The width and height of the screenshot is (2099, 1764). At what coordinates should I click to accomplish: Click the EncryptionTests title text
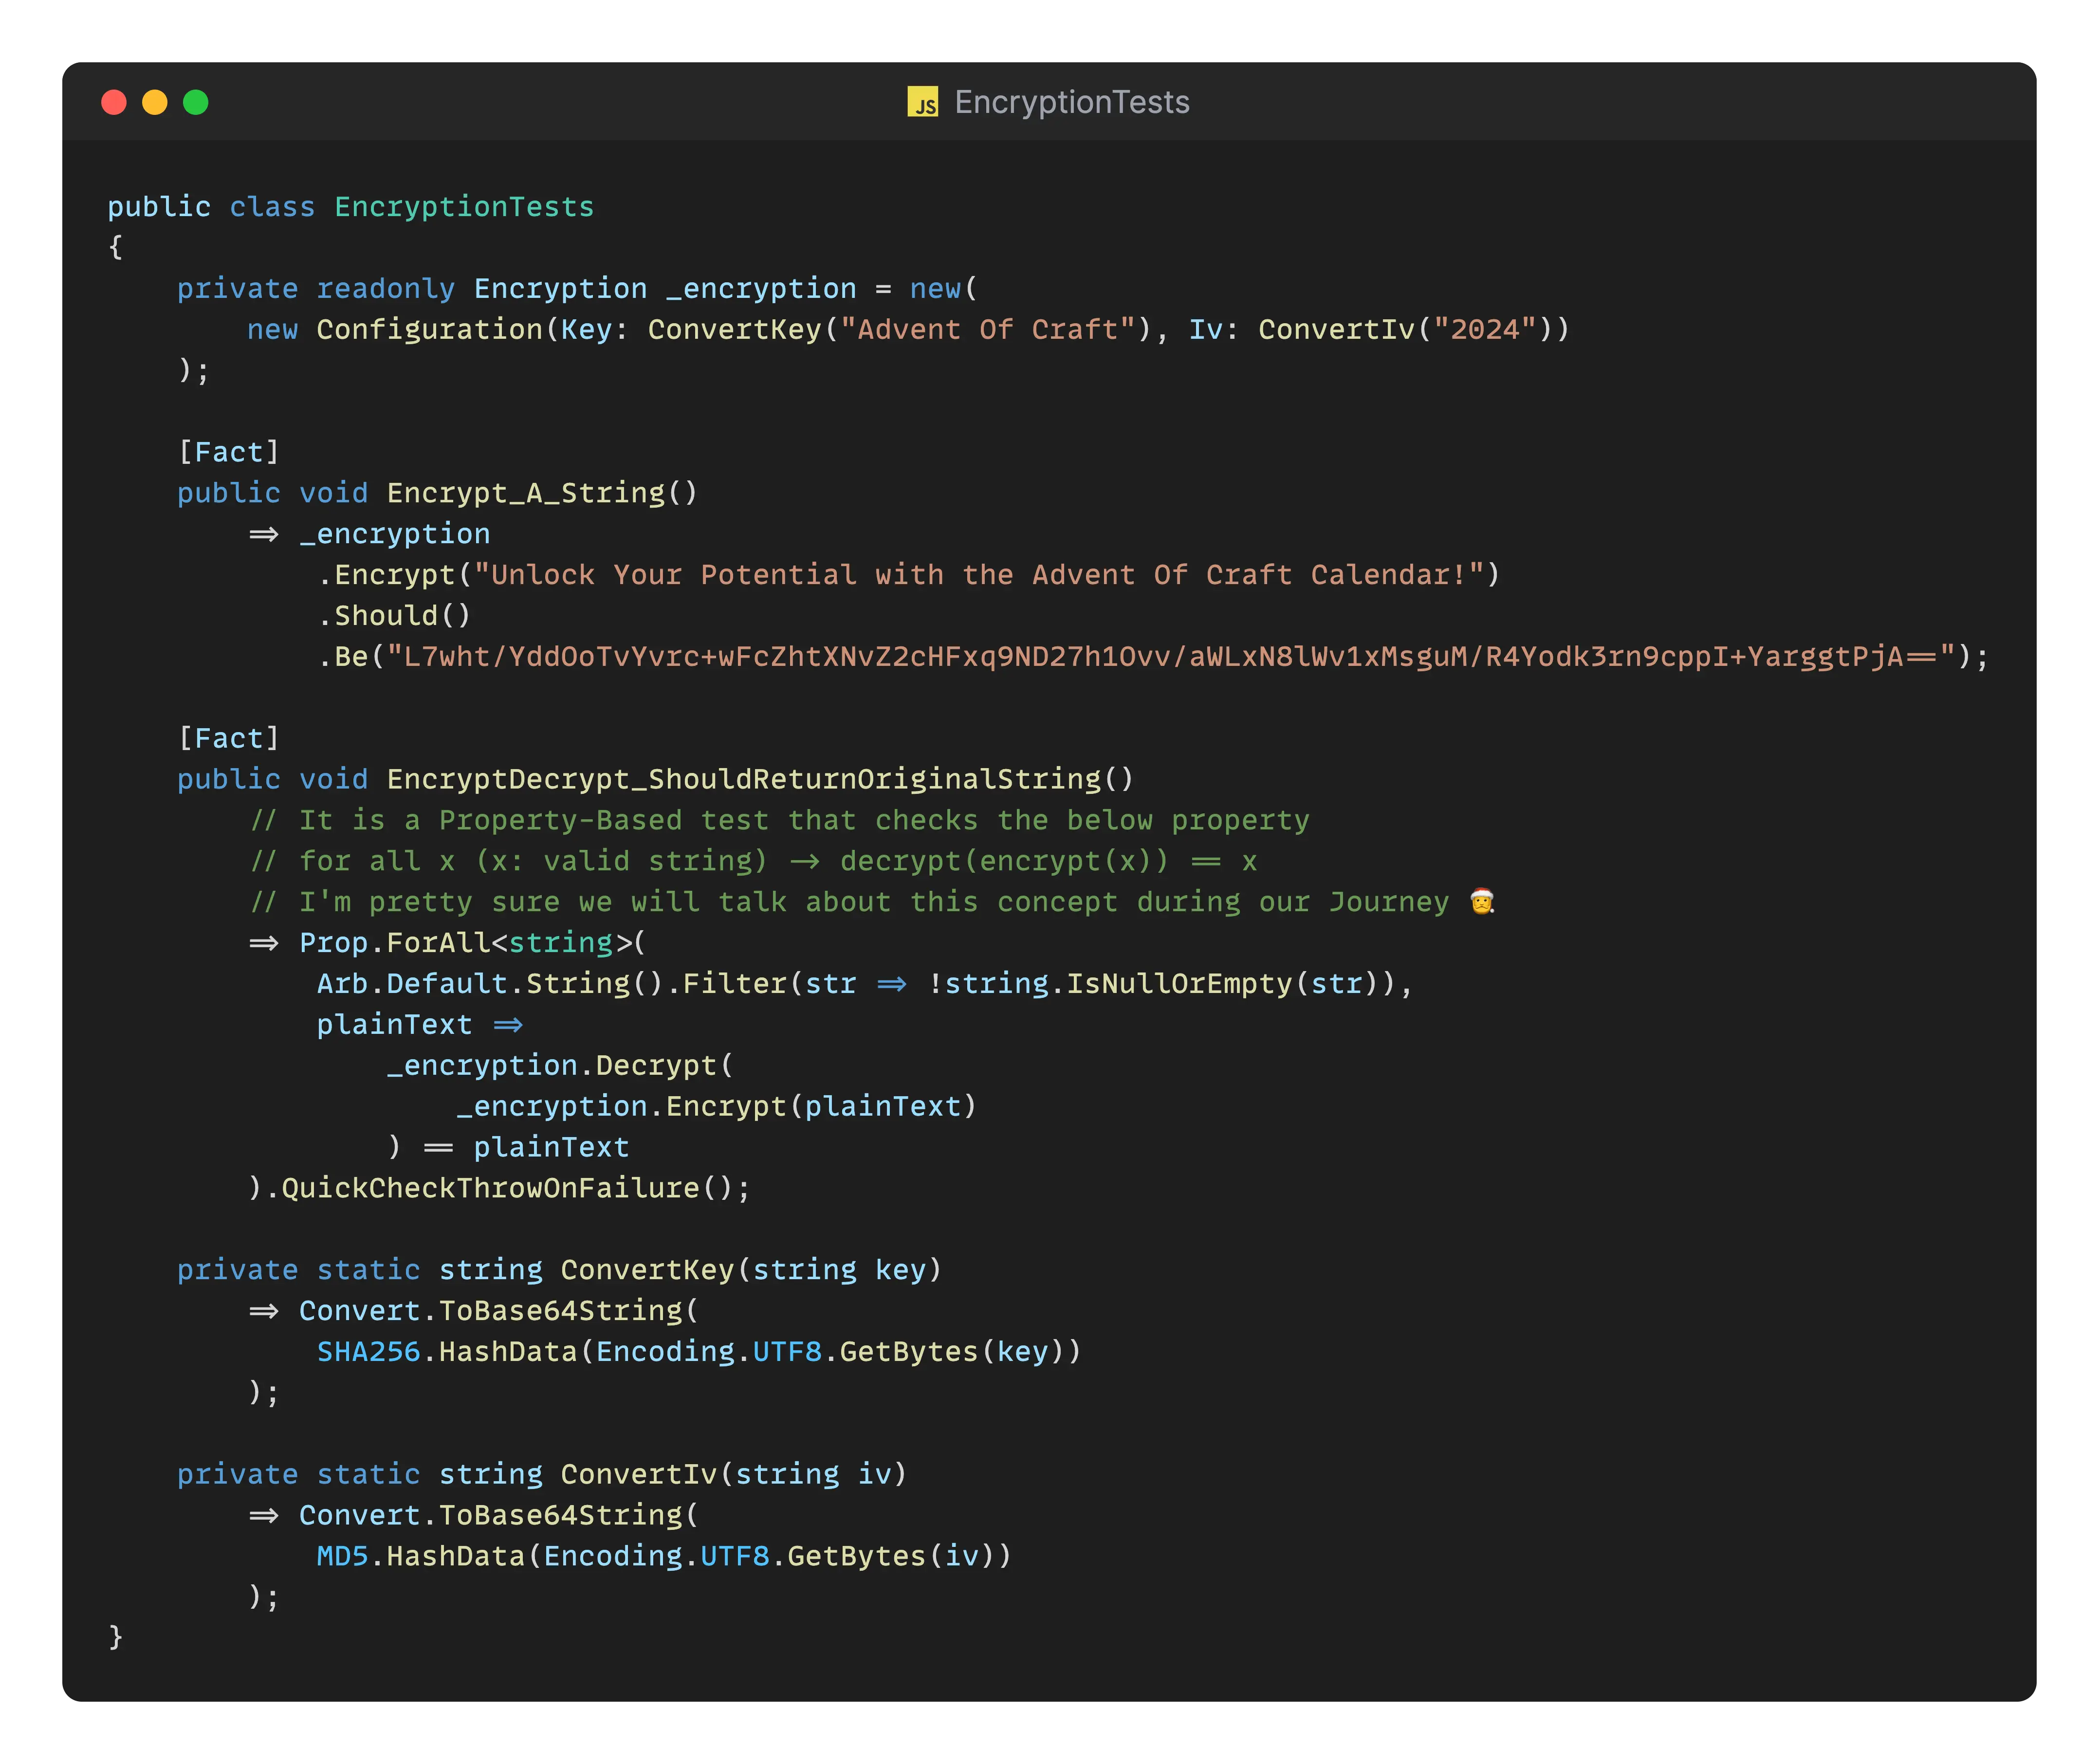pyautogui.click(x=1072, y=102)
